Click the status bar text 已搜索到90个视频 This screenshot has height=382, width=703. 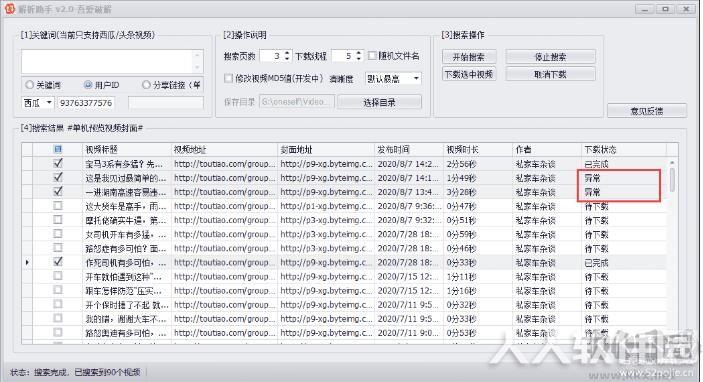[108, 372]
